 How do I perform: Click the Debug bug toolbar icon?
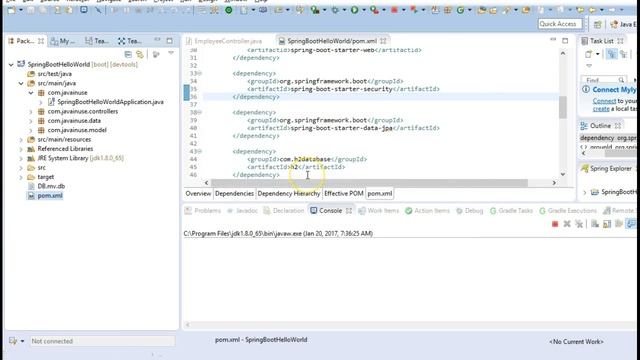pyautogui.click(x=335, y=10)
